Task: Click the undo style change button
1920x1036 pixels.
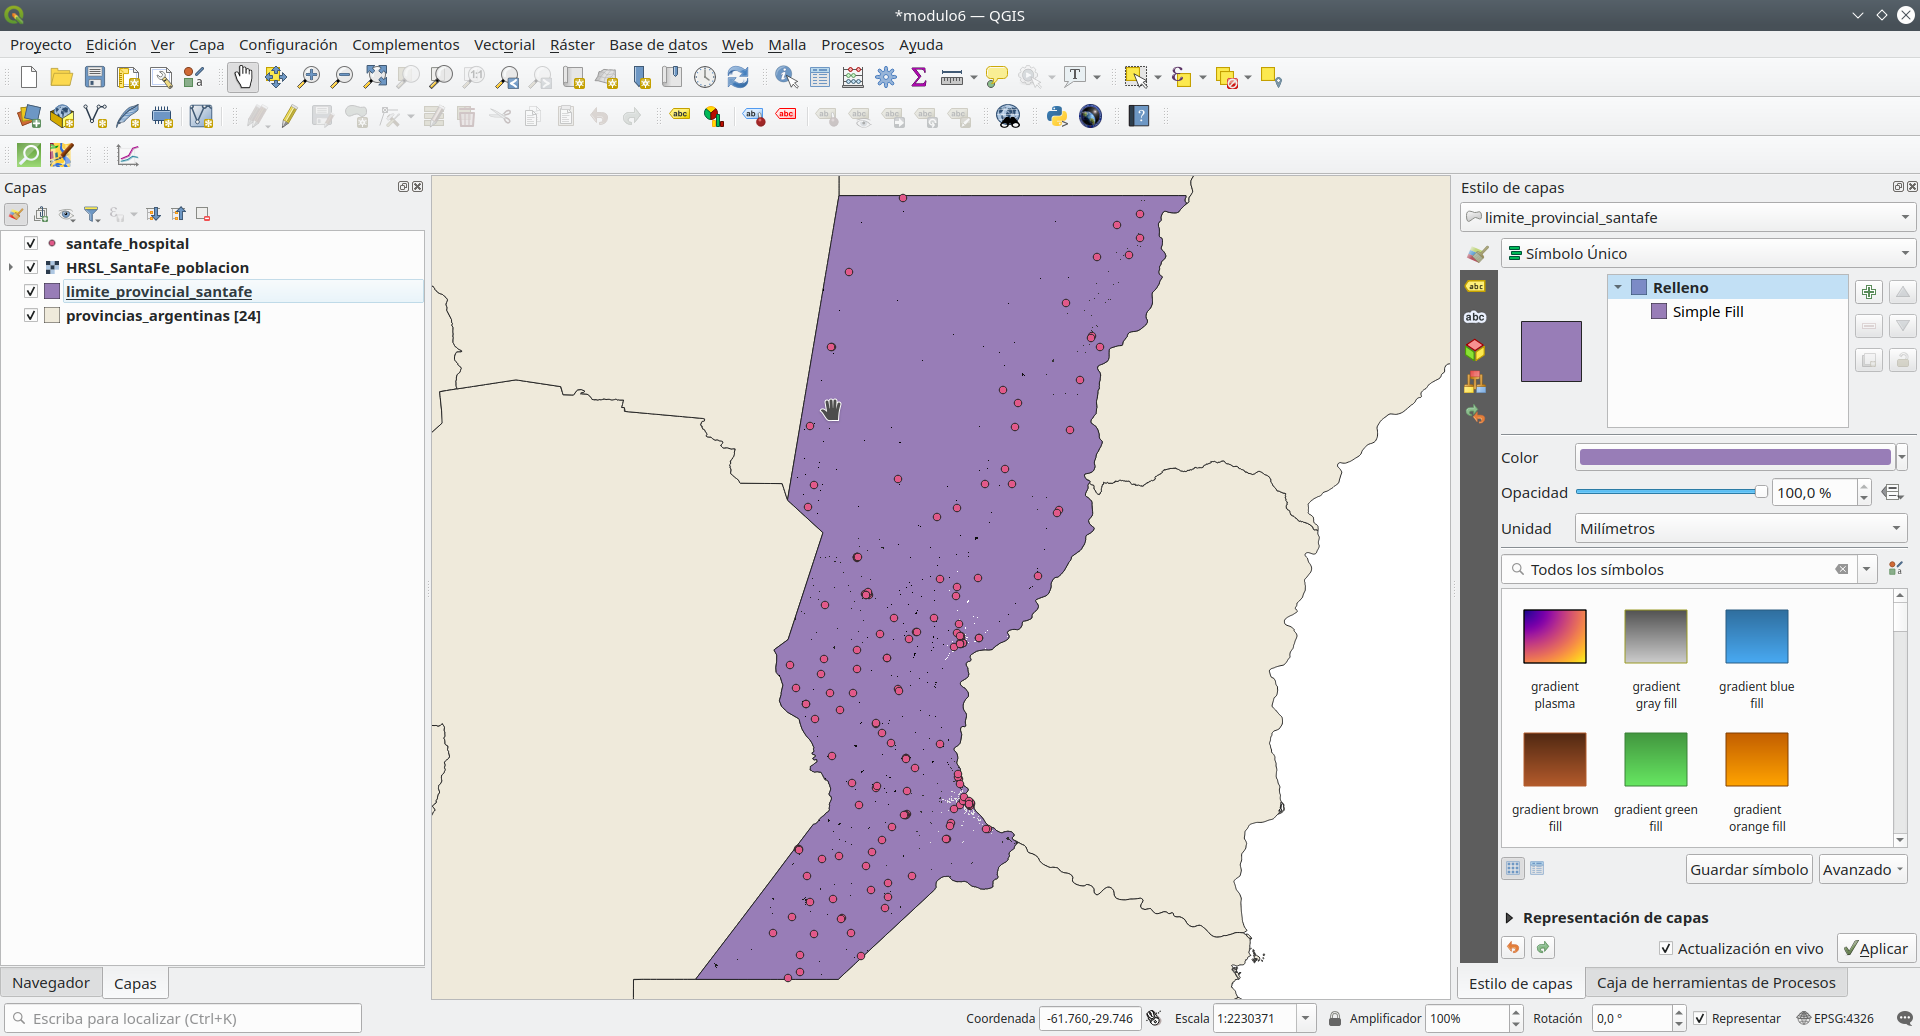Action: (x=1513, y=947)
